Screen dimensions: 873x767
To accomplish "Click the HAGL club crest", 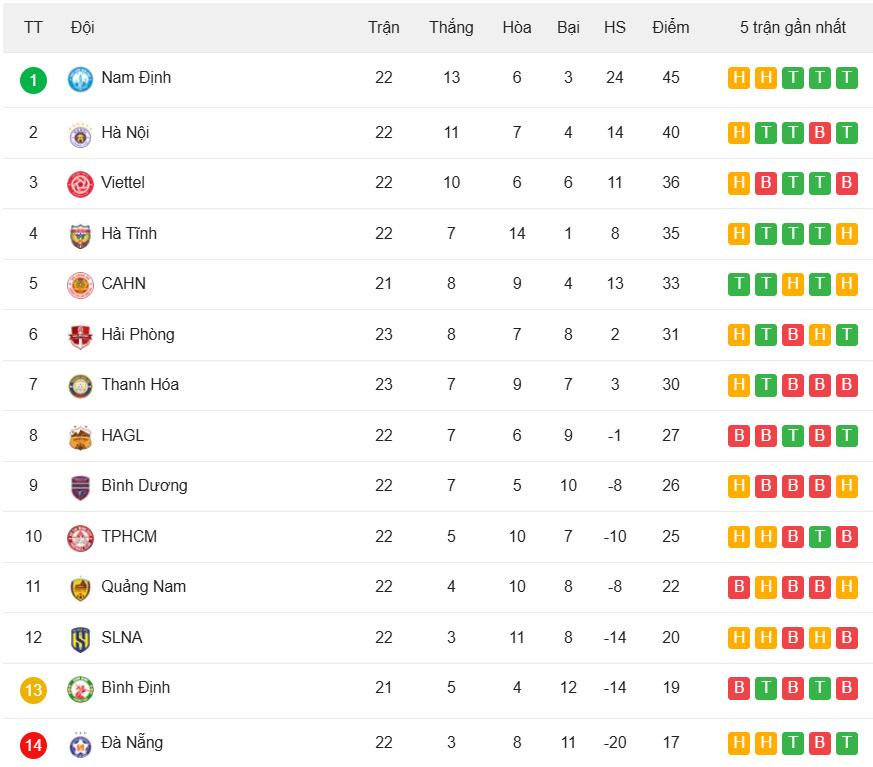I will 80,436.
